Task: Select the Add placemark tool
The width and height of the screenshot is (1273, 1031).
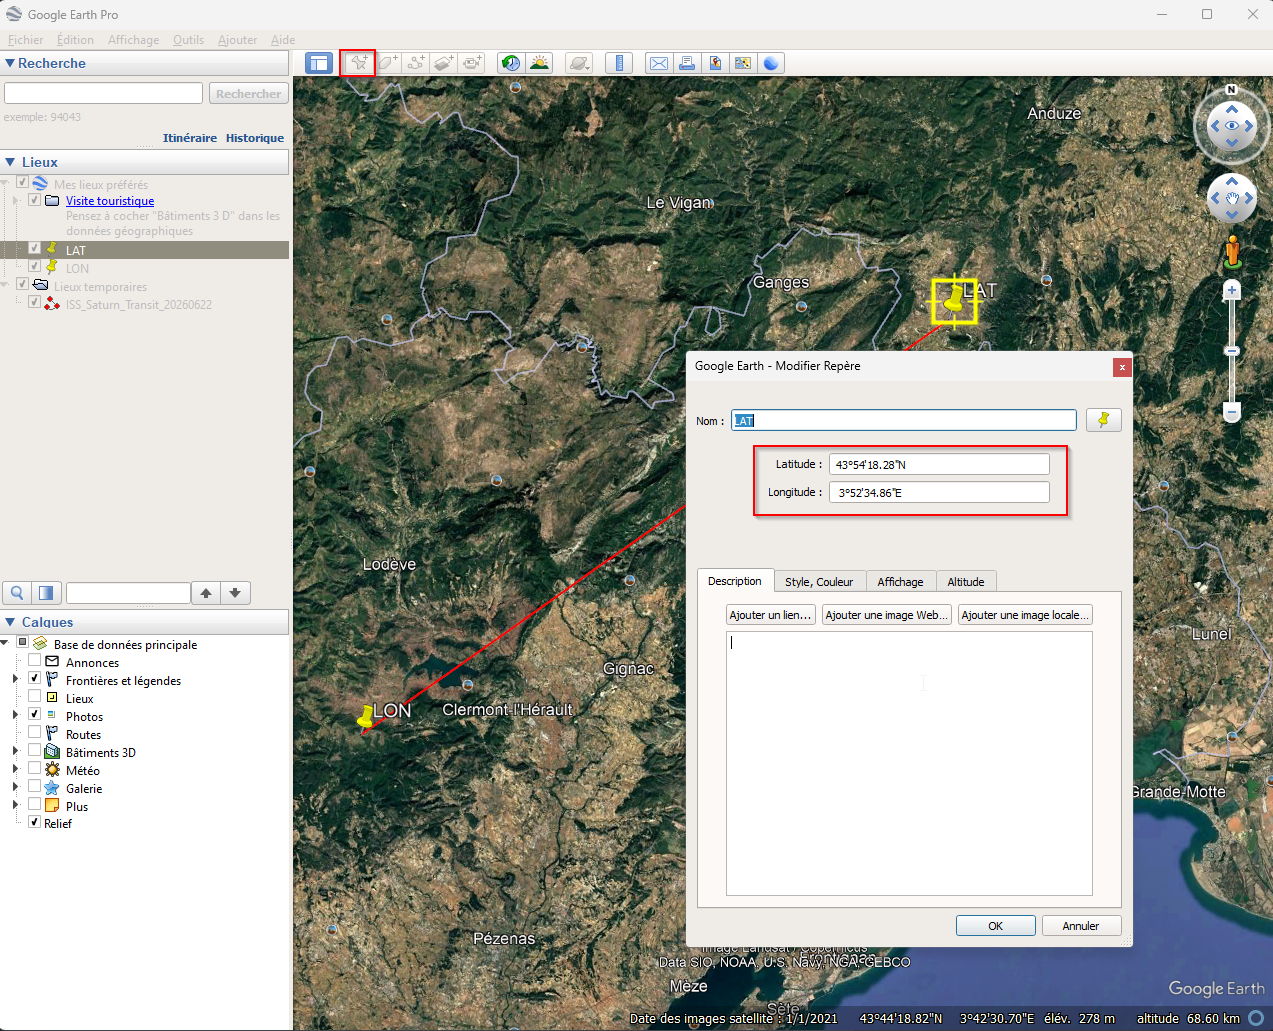Action: (358, 63)
